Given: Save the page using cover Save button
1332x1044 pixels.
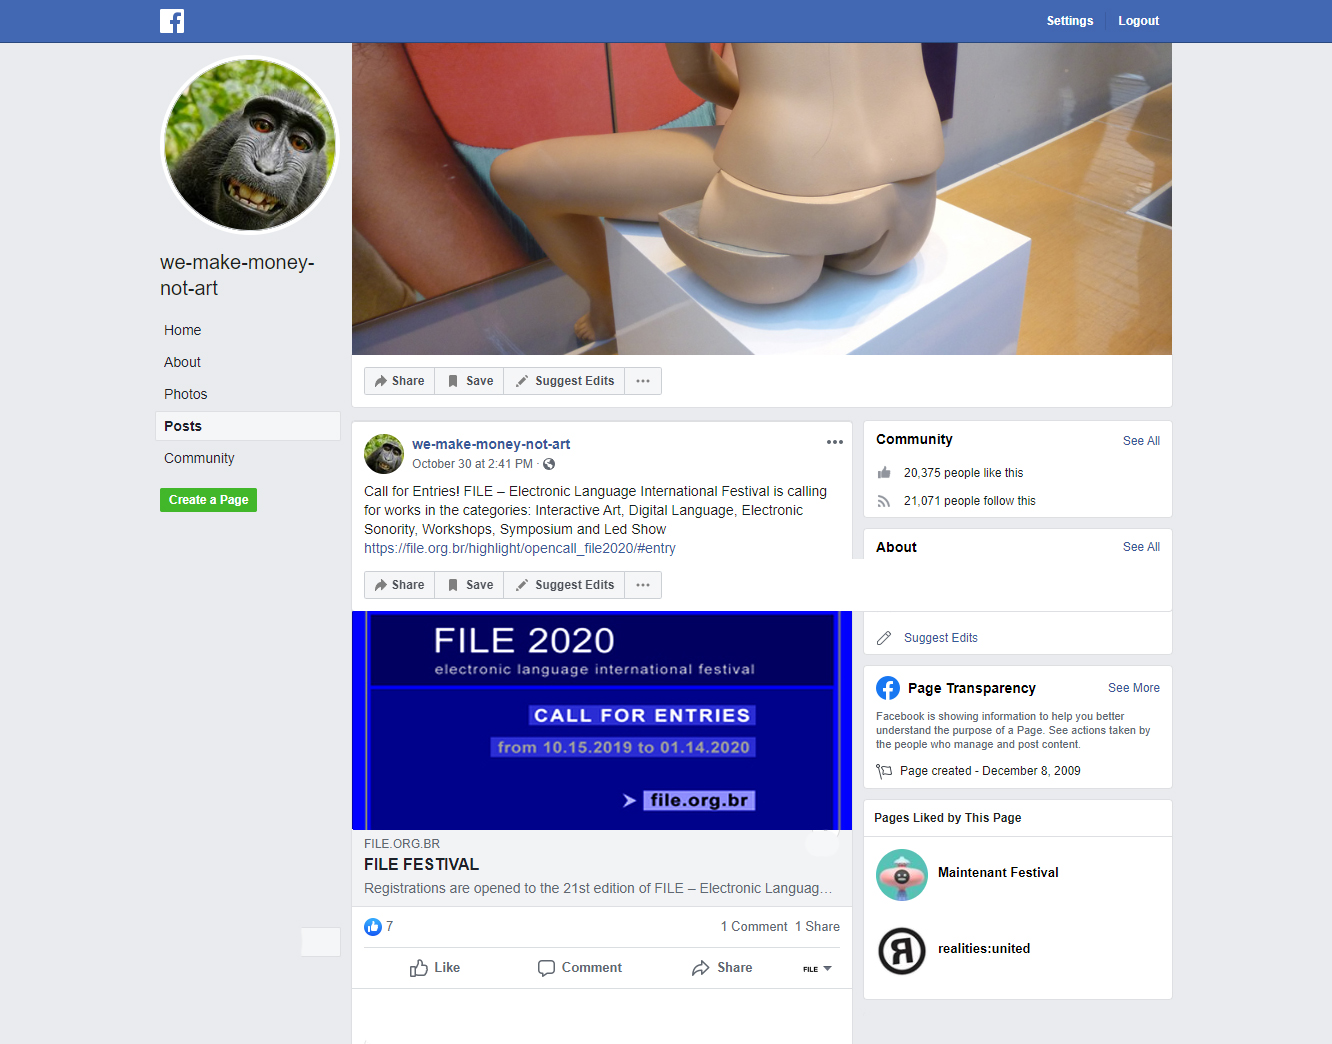Looking at the screenshot, I should coord(469,381).
